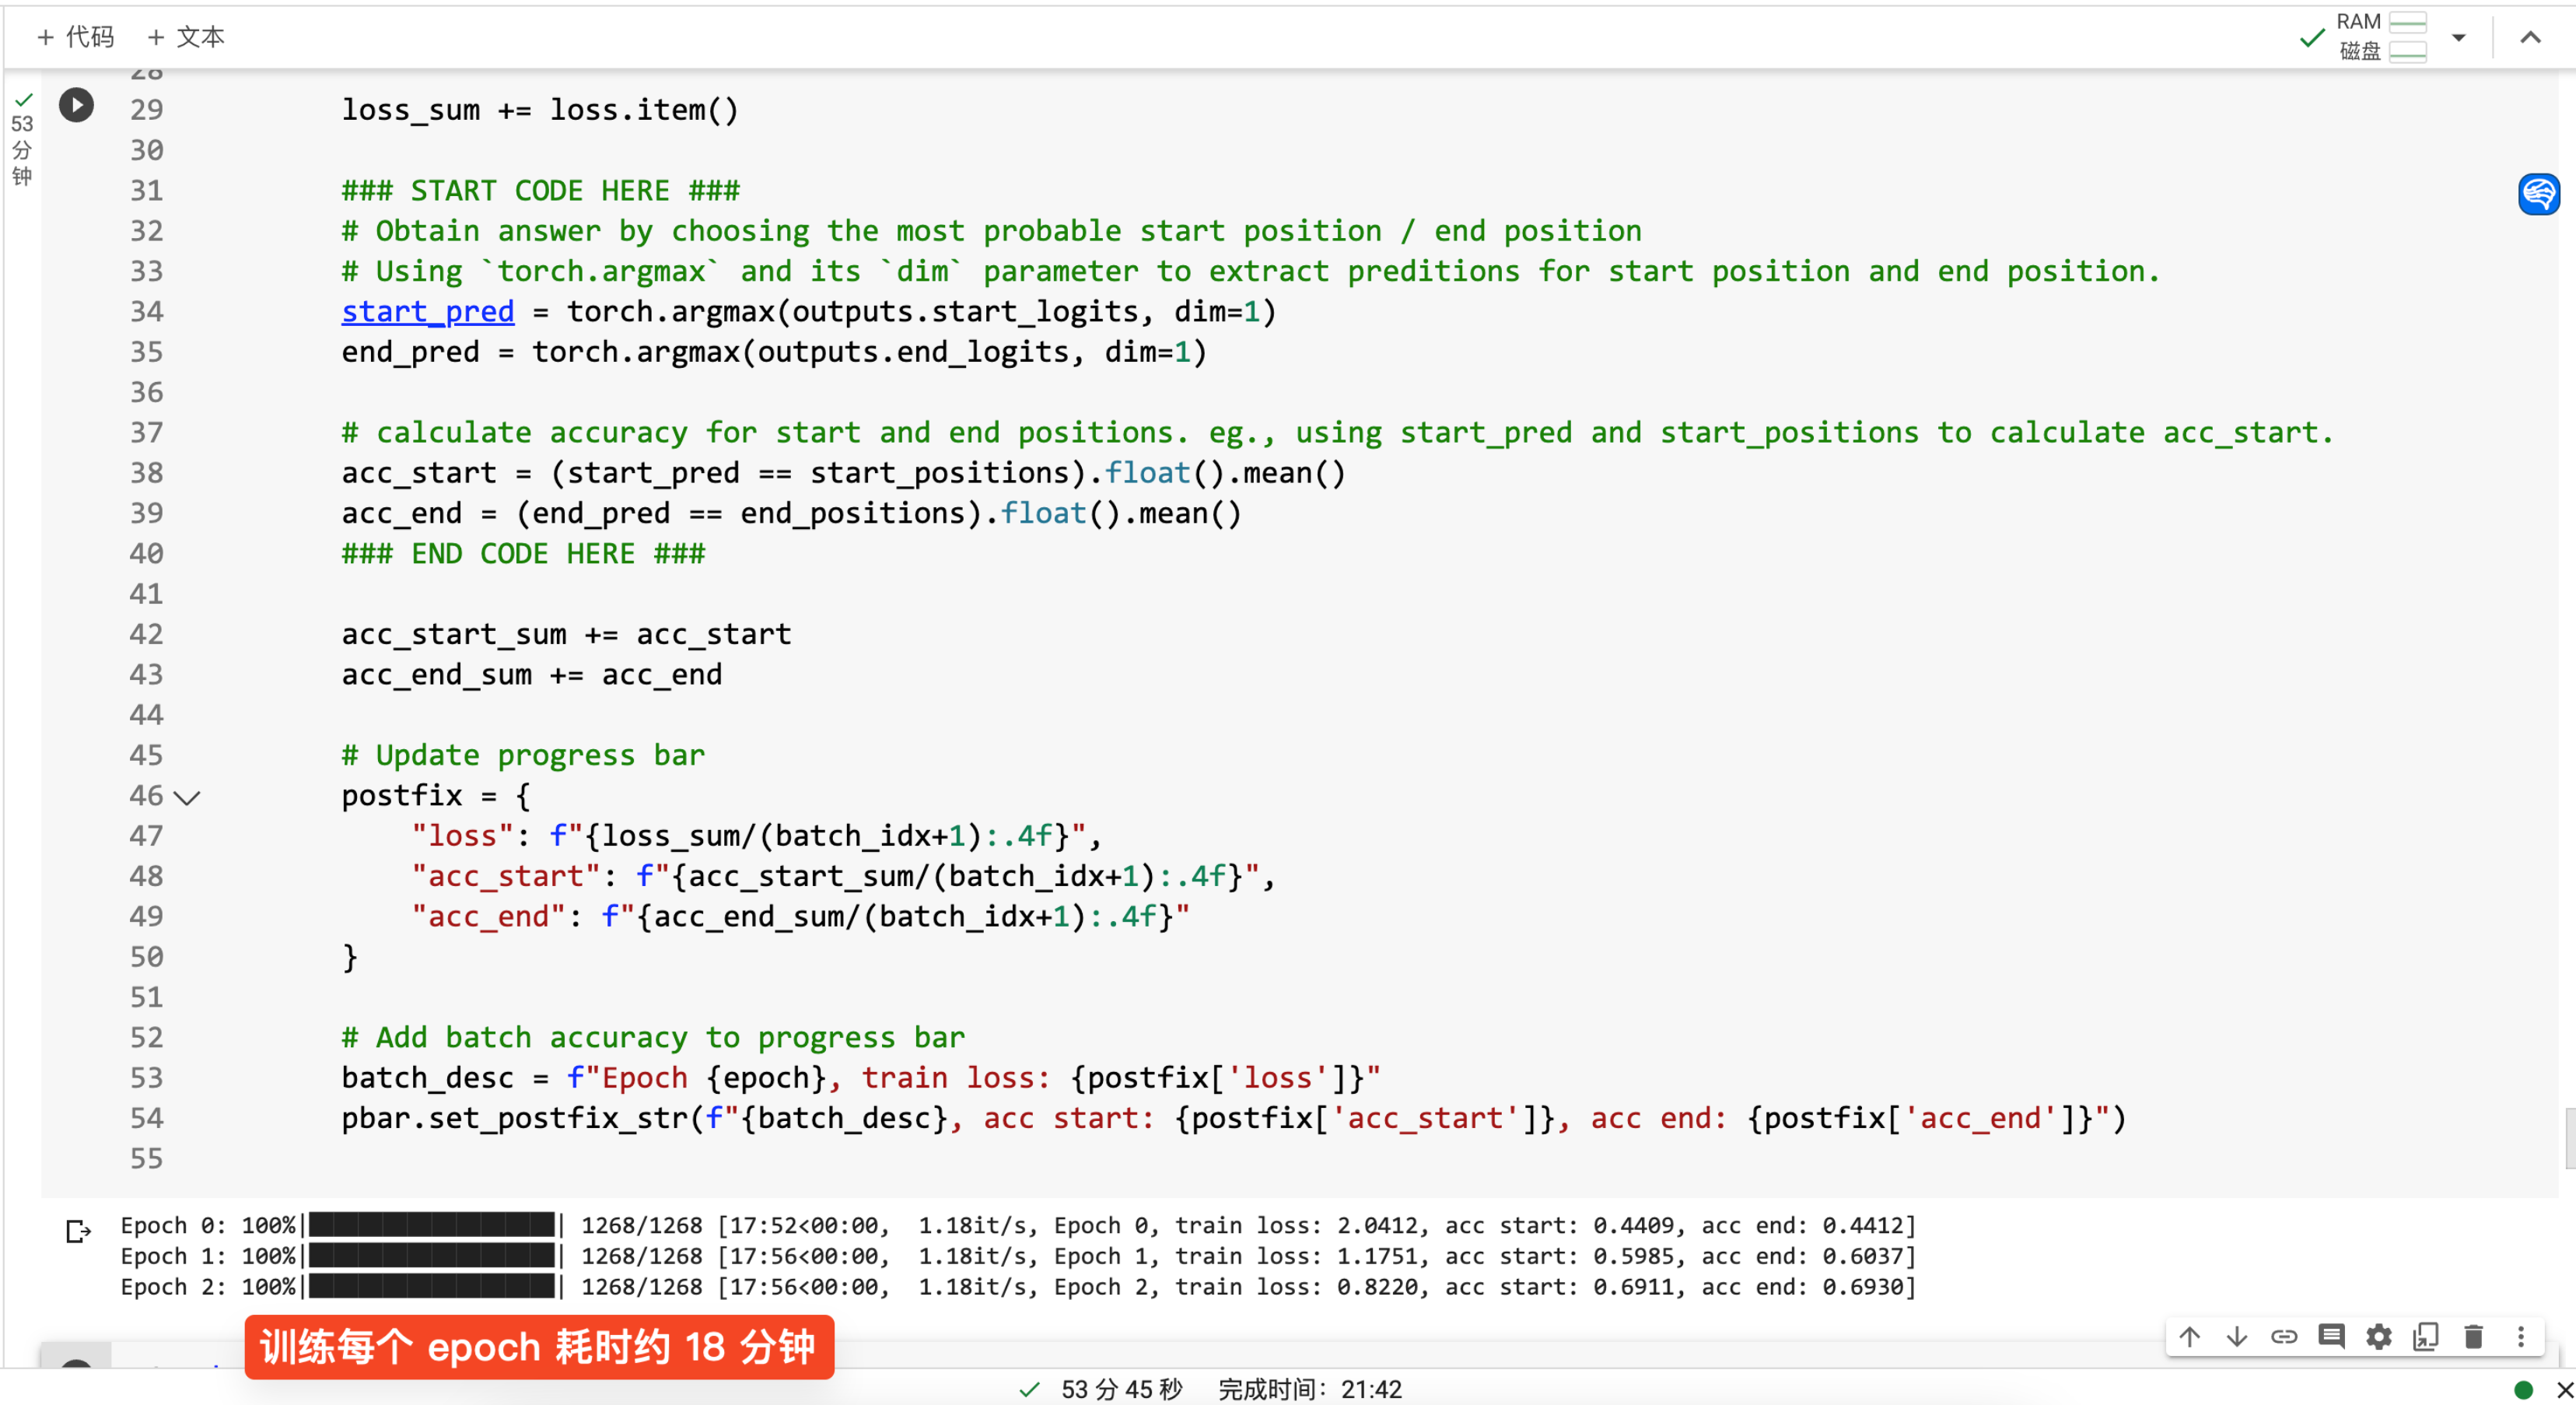Clear output via output toggle icon
2576x1405 pixels.
78,1230
